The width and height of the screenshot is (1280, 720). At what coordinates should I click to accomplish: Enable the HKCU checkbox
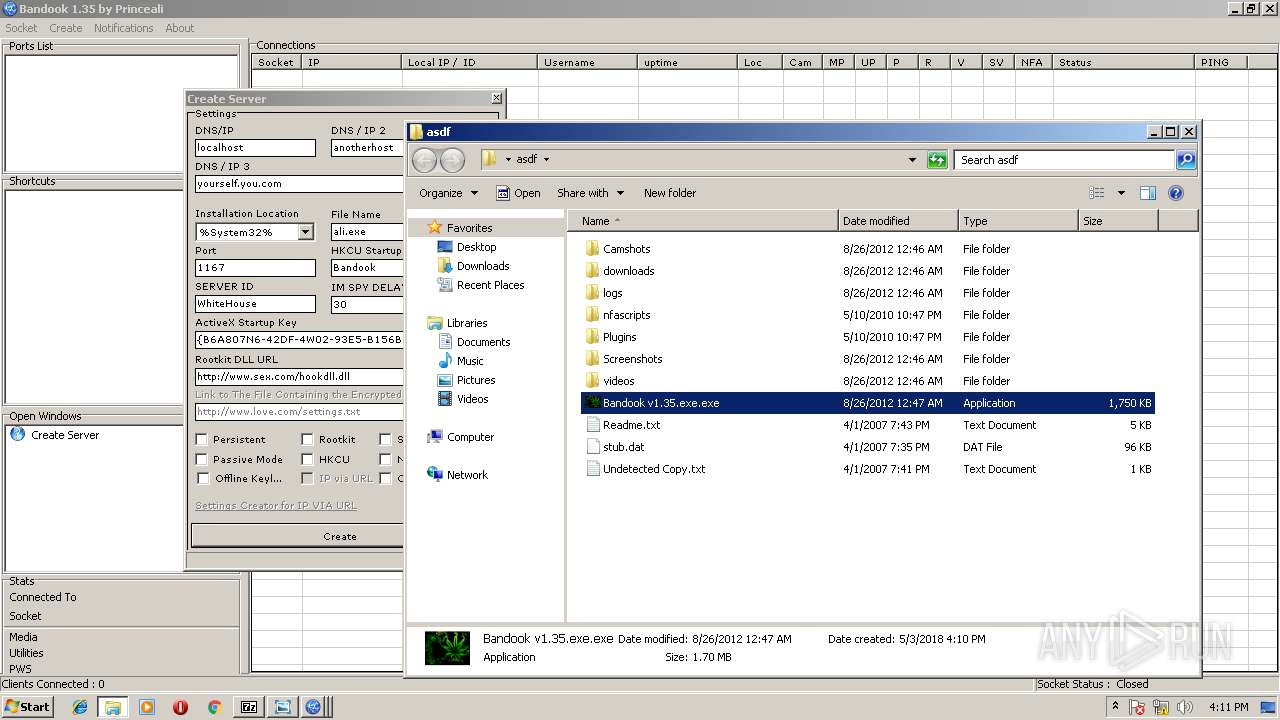[307, 459]
